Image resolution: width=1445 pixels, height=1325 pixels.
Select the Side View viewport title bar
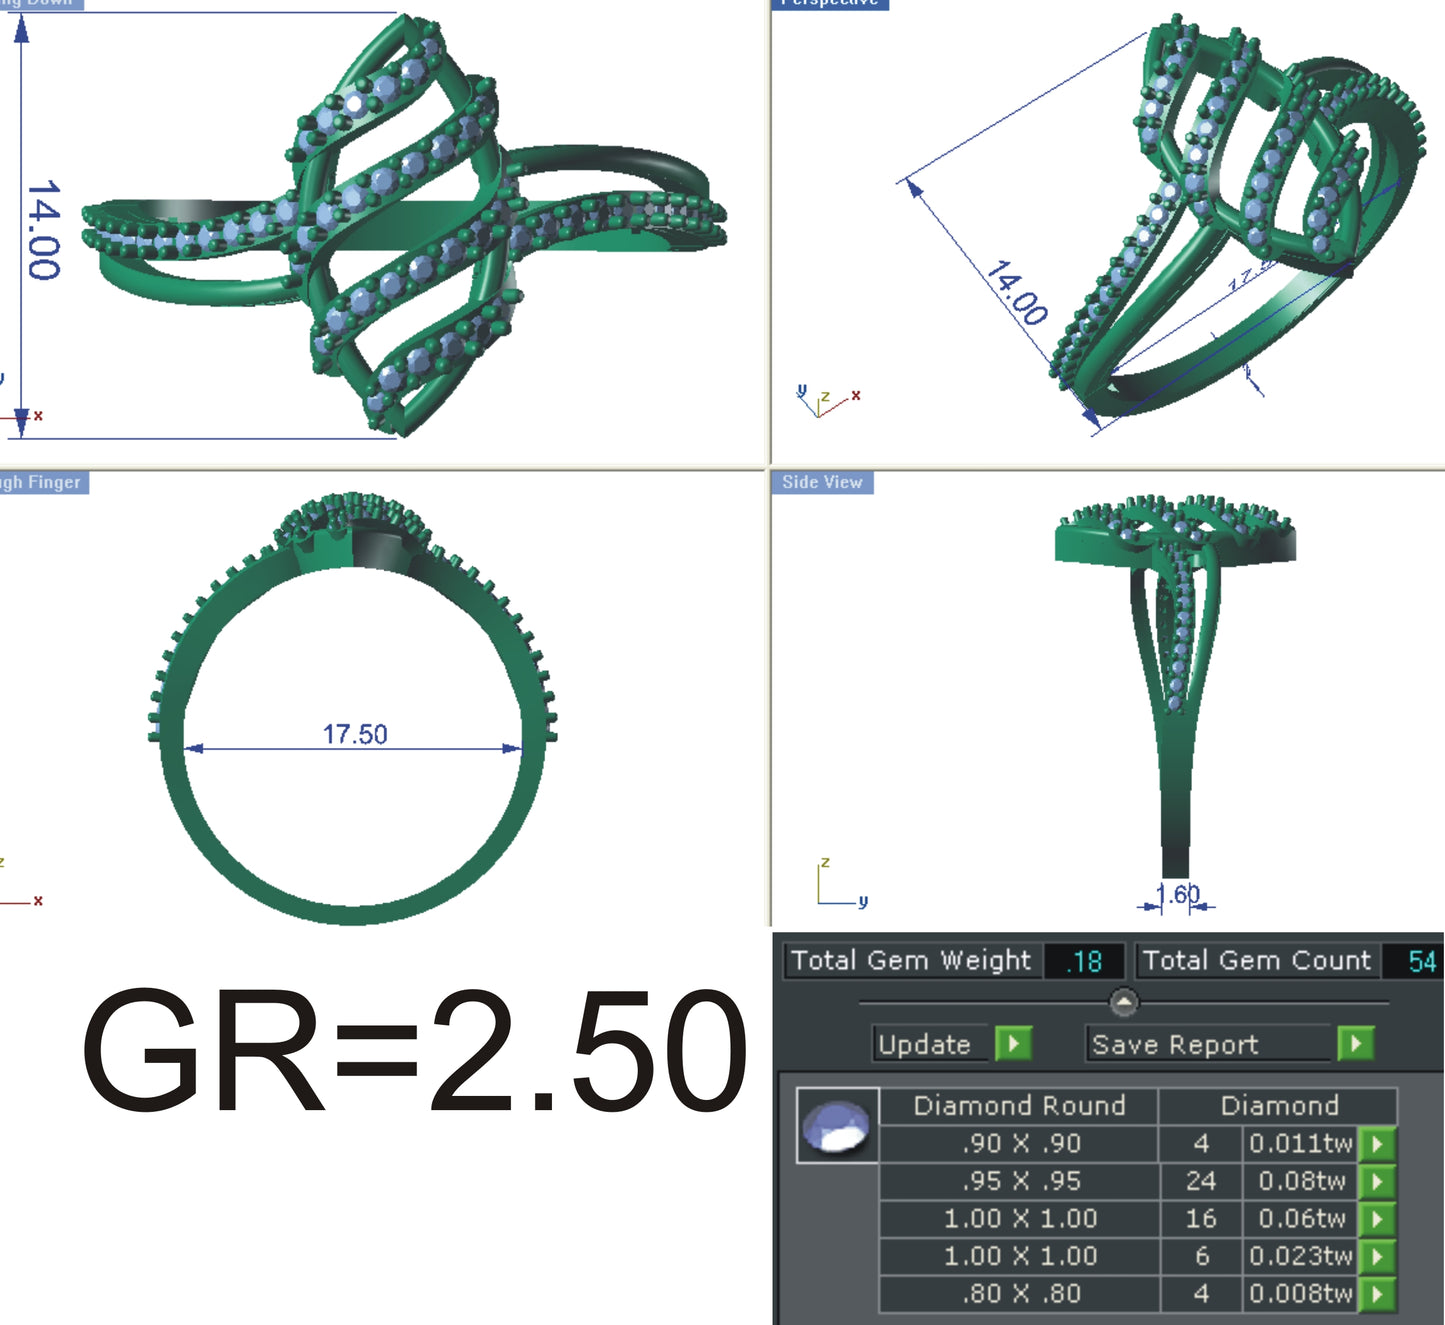(821, 482)
